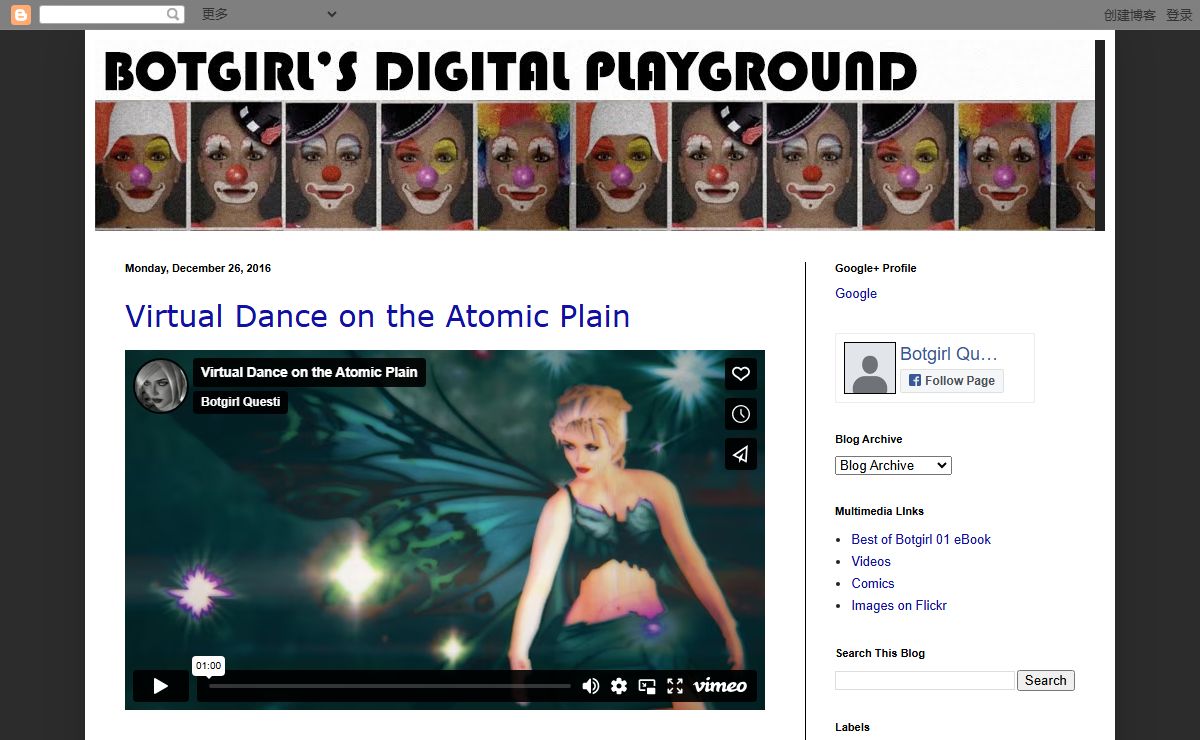Open the 更多 dropdown menu
Image resolution: width=1200 pixels, height=740 pixels.
(x=268, y=14)
